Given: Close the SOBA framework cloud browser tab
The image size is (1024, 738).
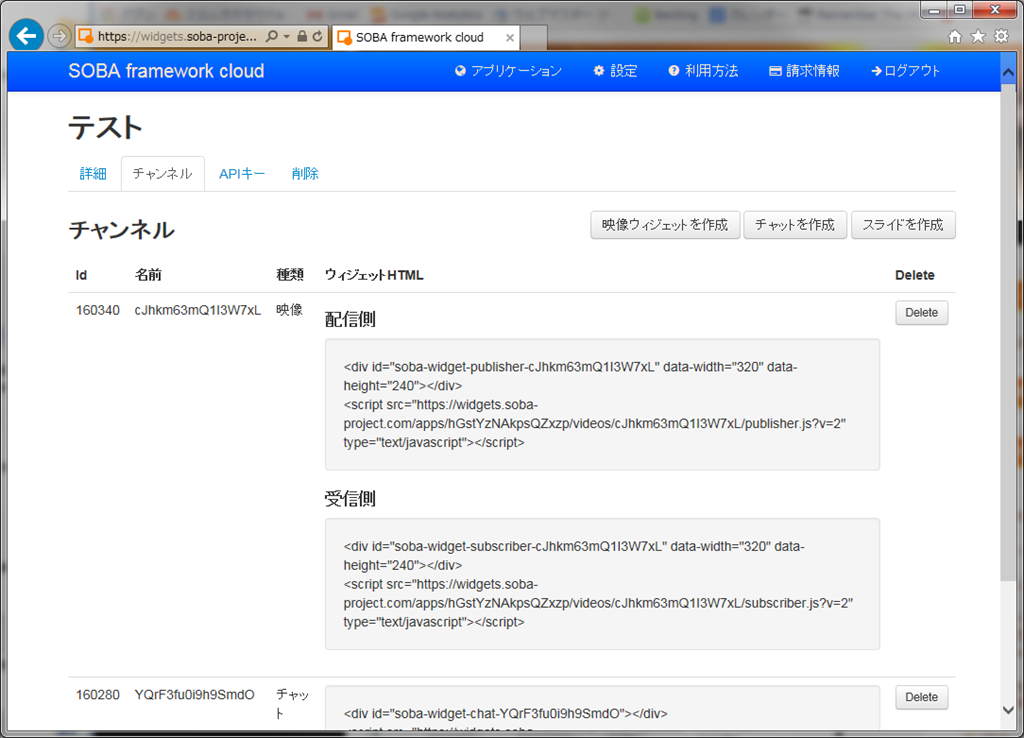Looking at the screenshot, I should (510, 38).
